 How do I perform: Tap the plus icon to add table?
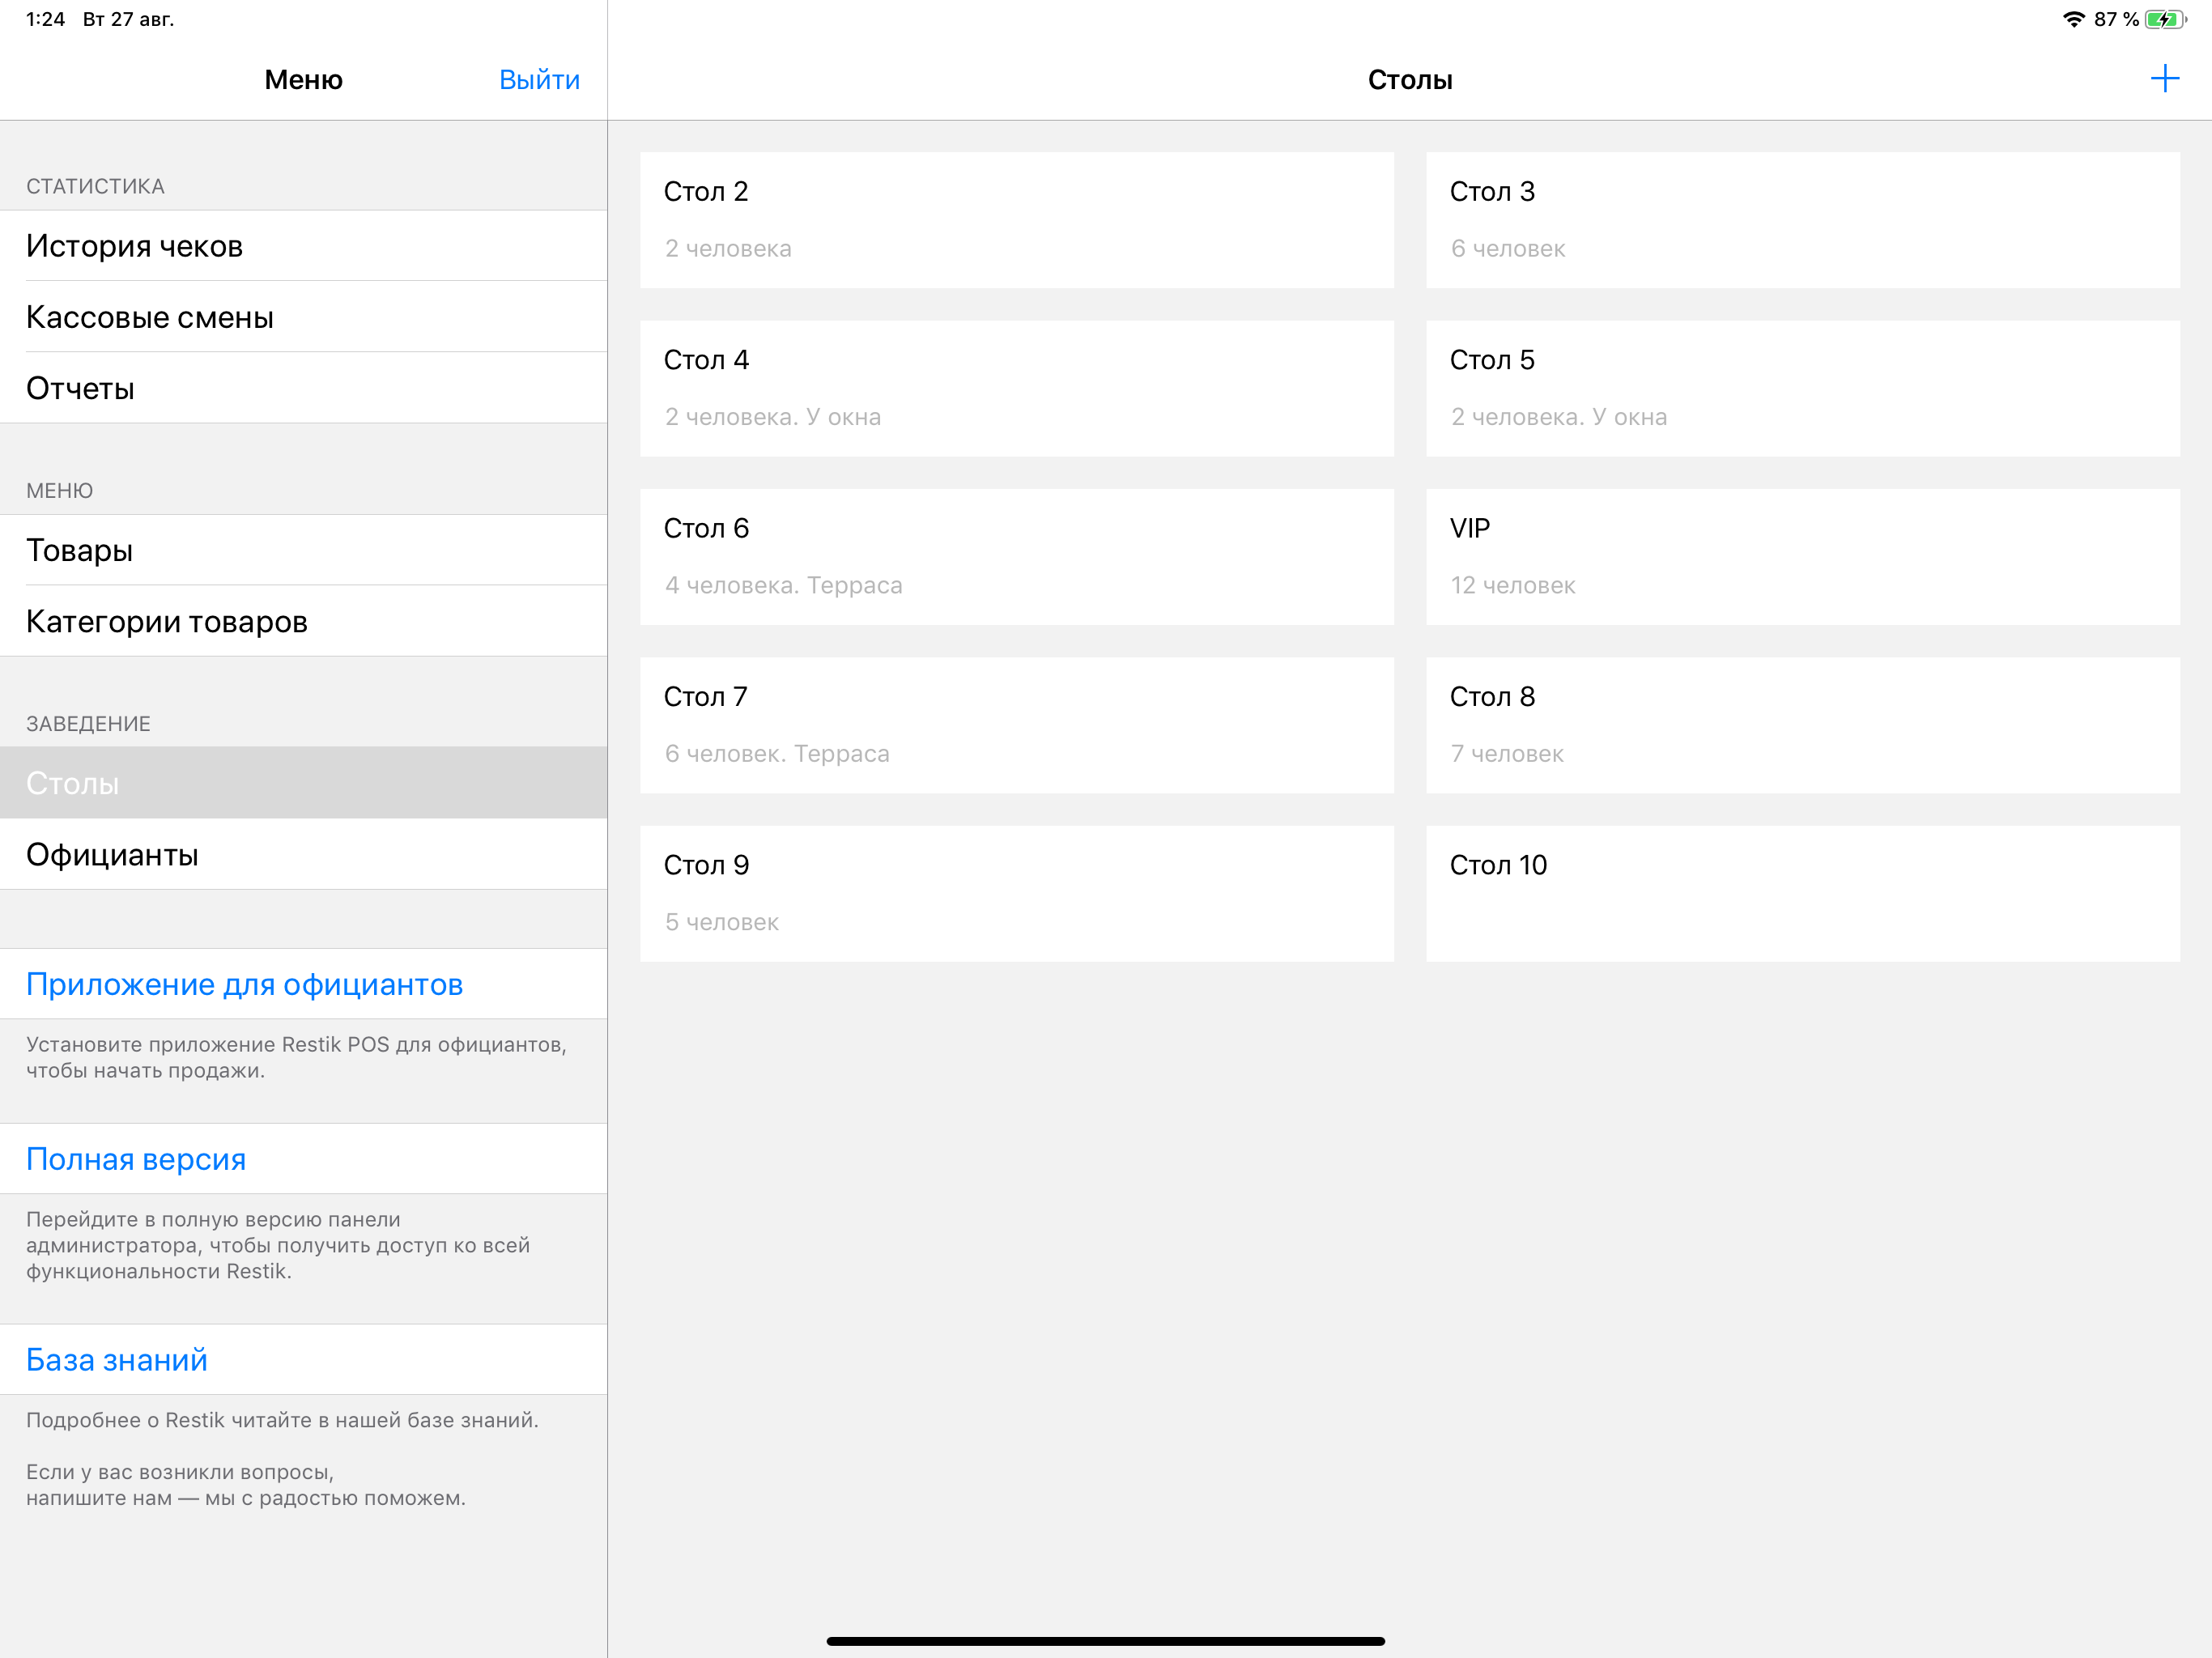tap(2163, 79)
